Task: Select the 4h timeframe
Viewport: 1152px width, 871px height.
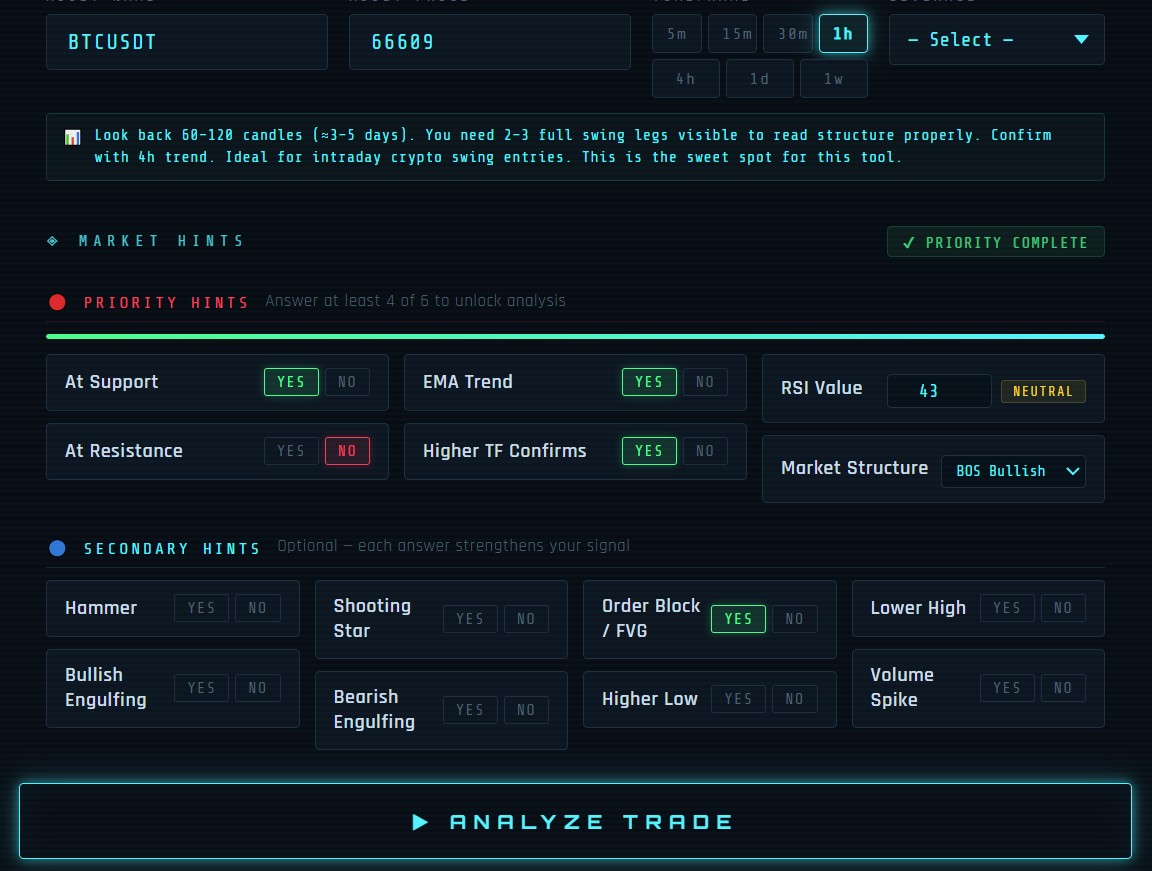Action: [685, 79]
